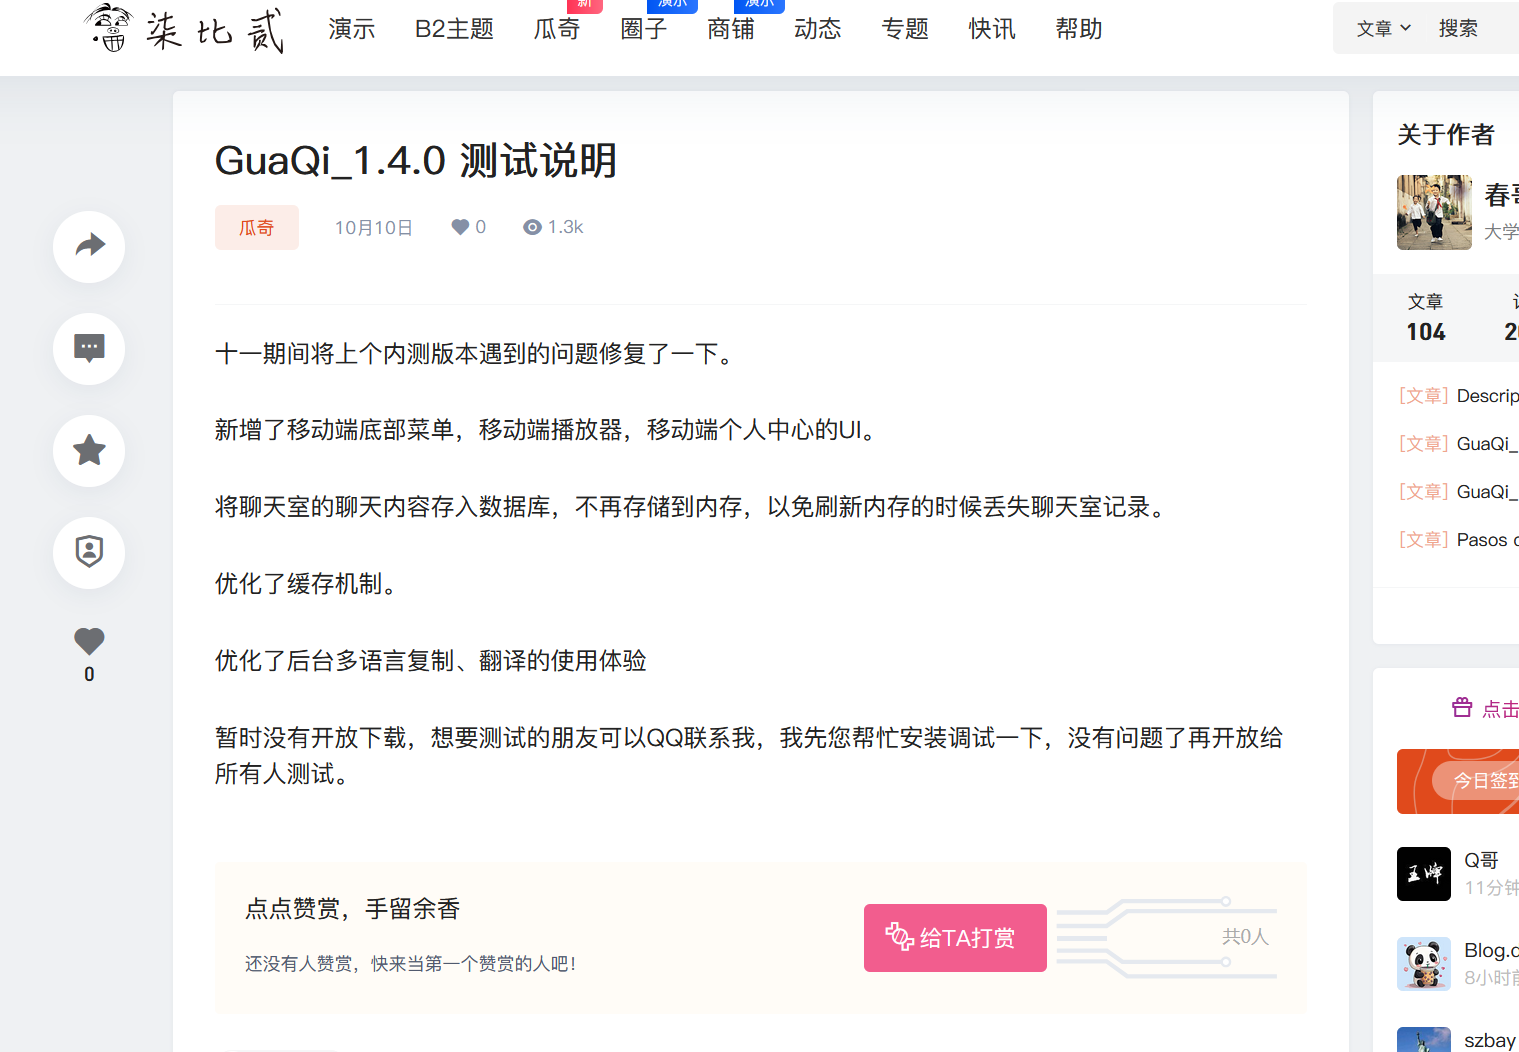
Task: Click the 瓜奇 category tag
Action: 256,228
